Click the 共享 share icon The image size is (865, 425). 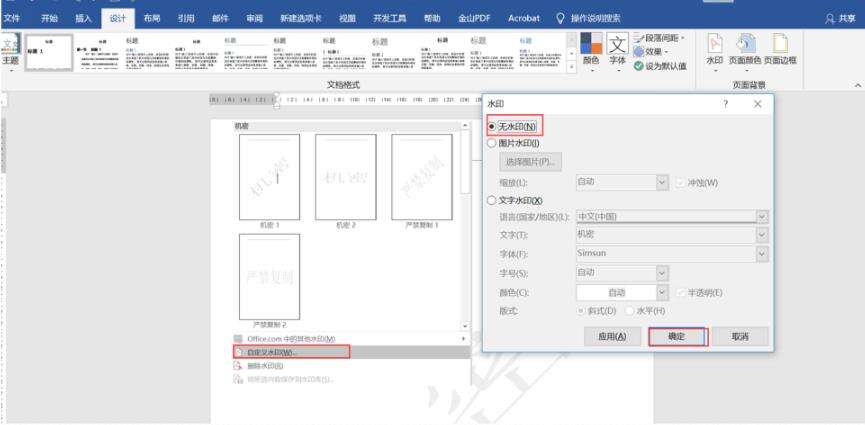point(830,18)
